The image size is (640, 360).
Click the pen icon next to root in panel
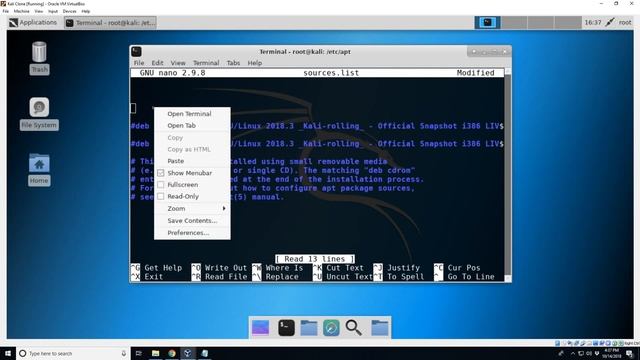point(610,22)
